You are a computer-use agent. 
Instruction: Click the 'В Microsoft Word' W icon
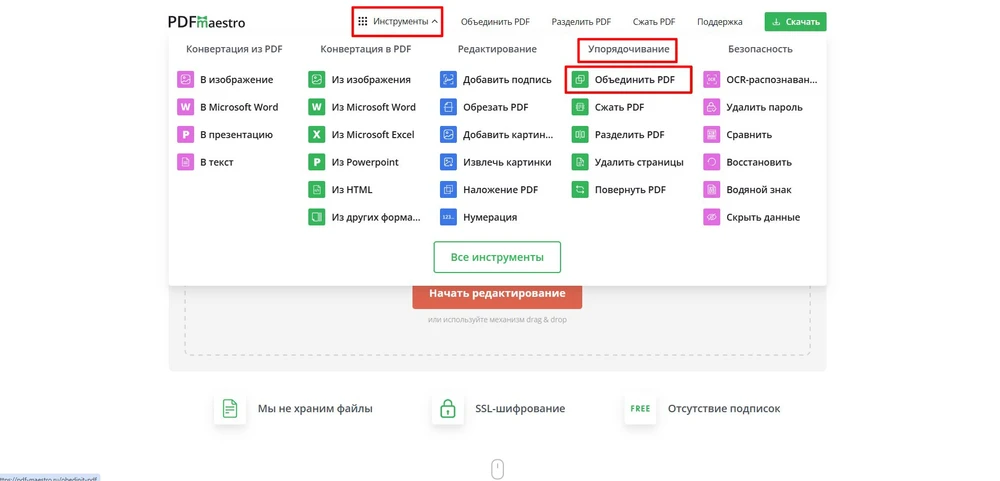click(185, 107)
